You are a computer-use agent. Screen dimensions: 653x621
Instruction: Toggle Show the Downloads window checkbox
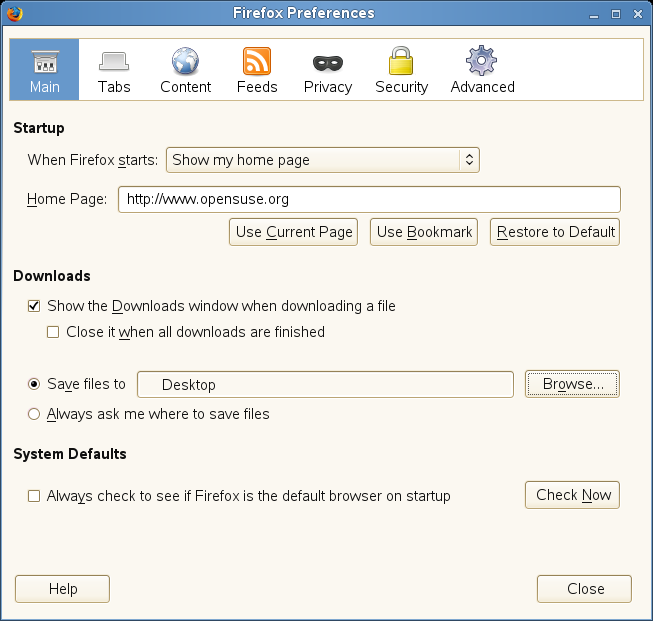34,306
